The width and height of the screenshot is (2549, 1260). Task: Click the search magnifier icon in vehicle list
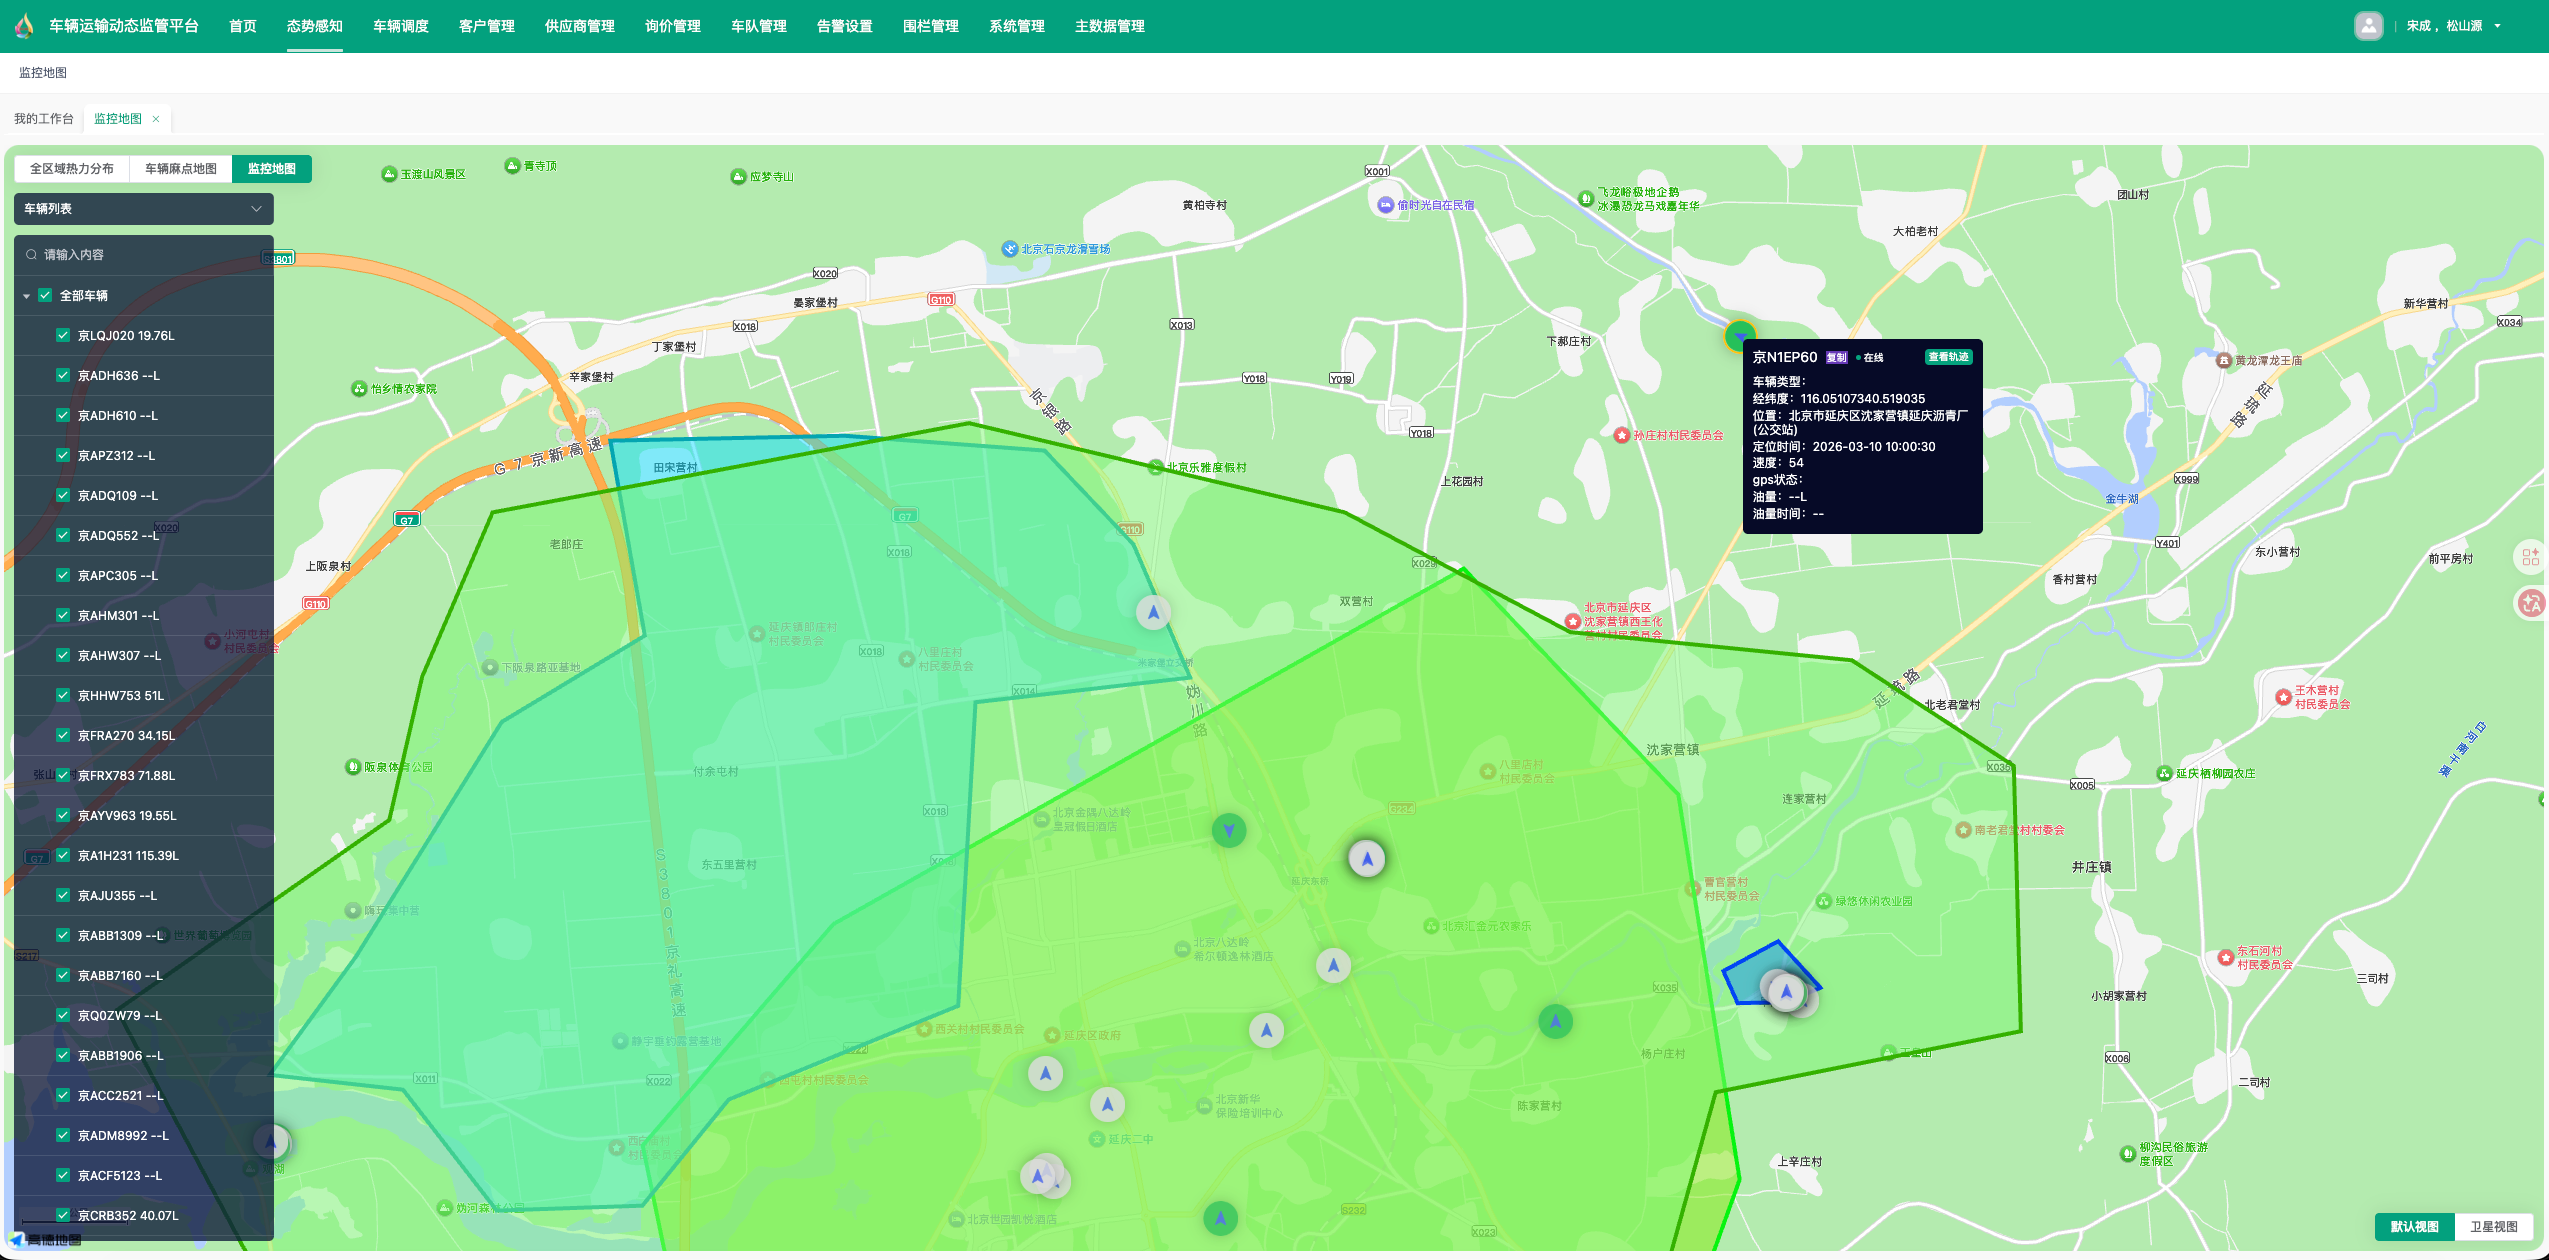click(32, 255)
